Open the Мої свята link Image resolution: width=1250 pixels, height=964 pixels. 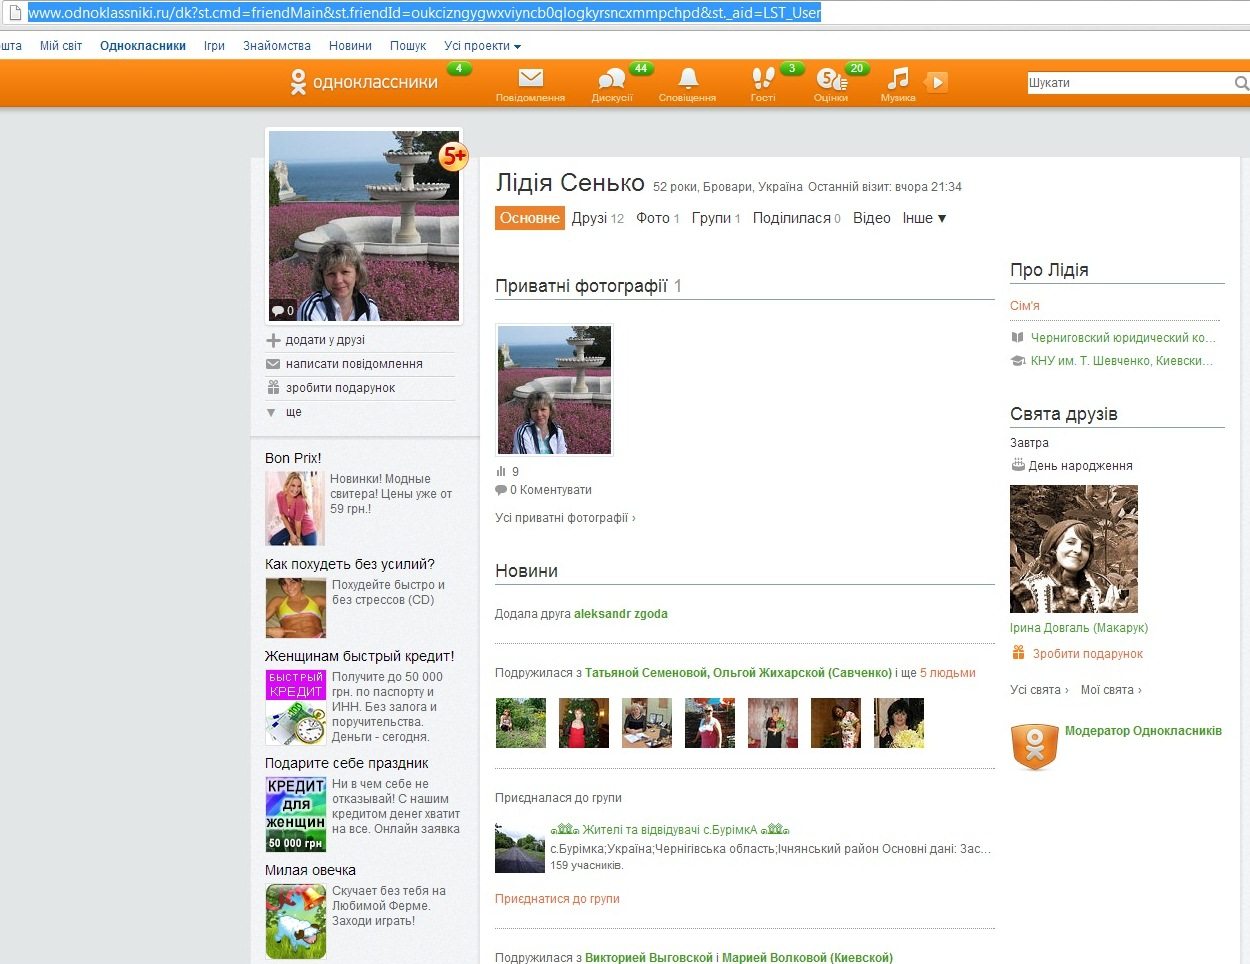click(1111, 690)
